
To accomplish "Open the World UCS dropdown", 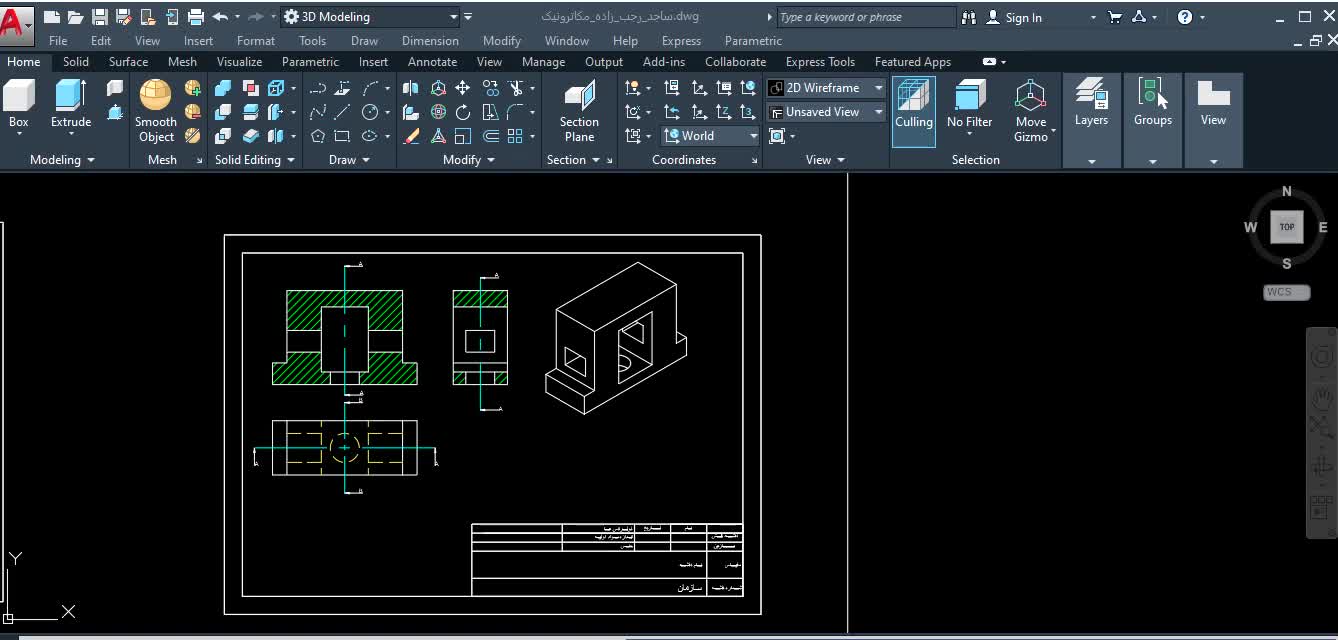I will pos(710,136).
